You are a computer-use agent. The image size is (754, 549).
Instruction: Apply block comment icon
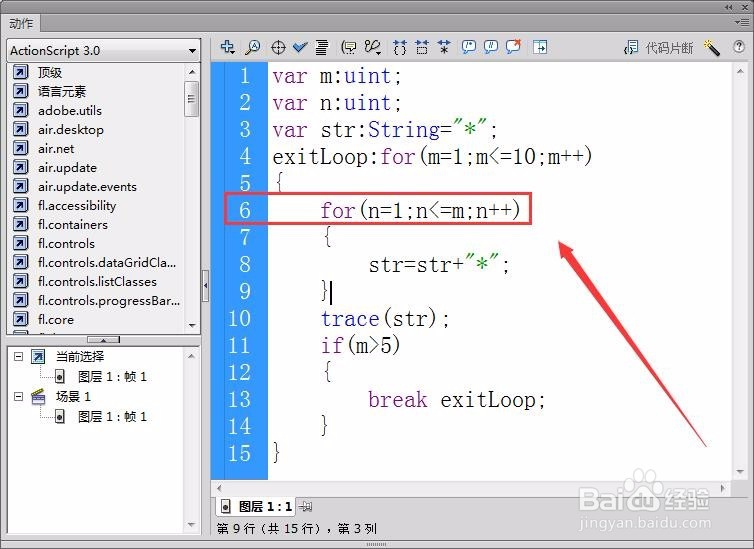(468, 47)
